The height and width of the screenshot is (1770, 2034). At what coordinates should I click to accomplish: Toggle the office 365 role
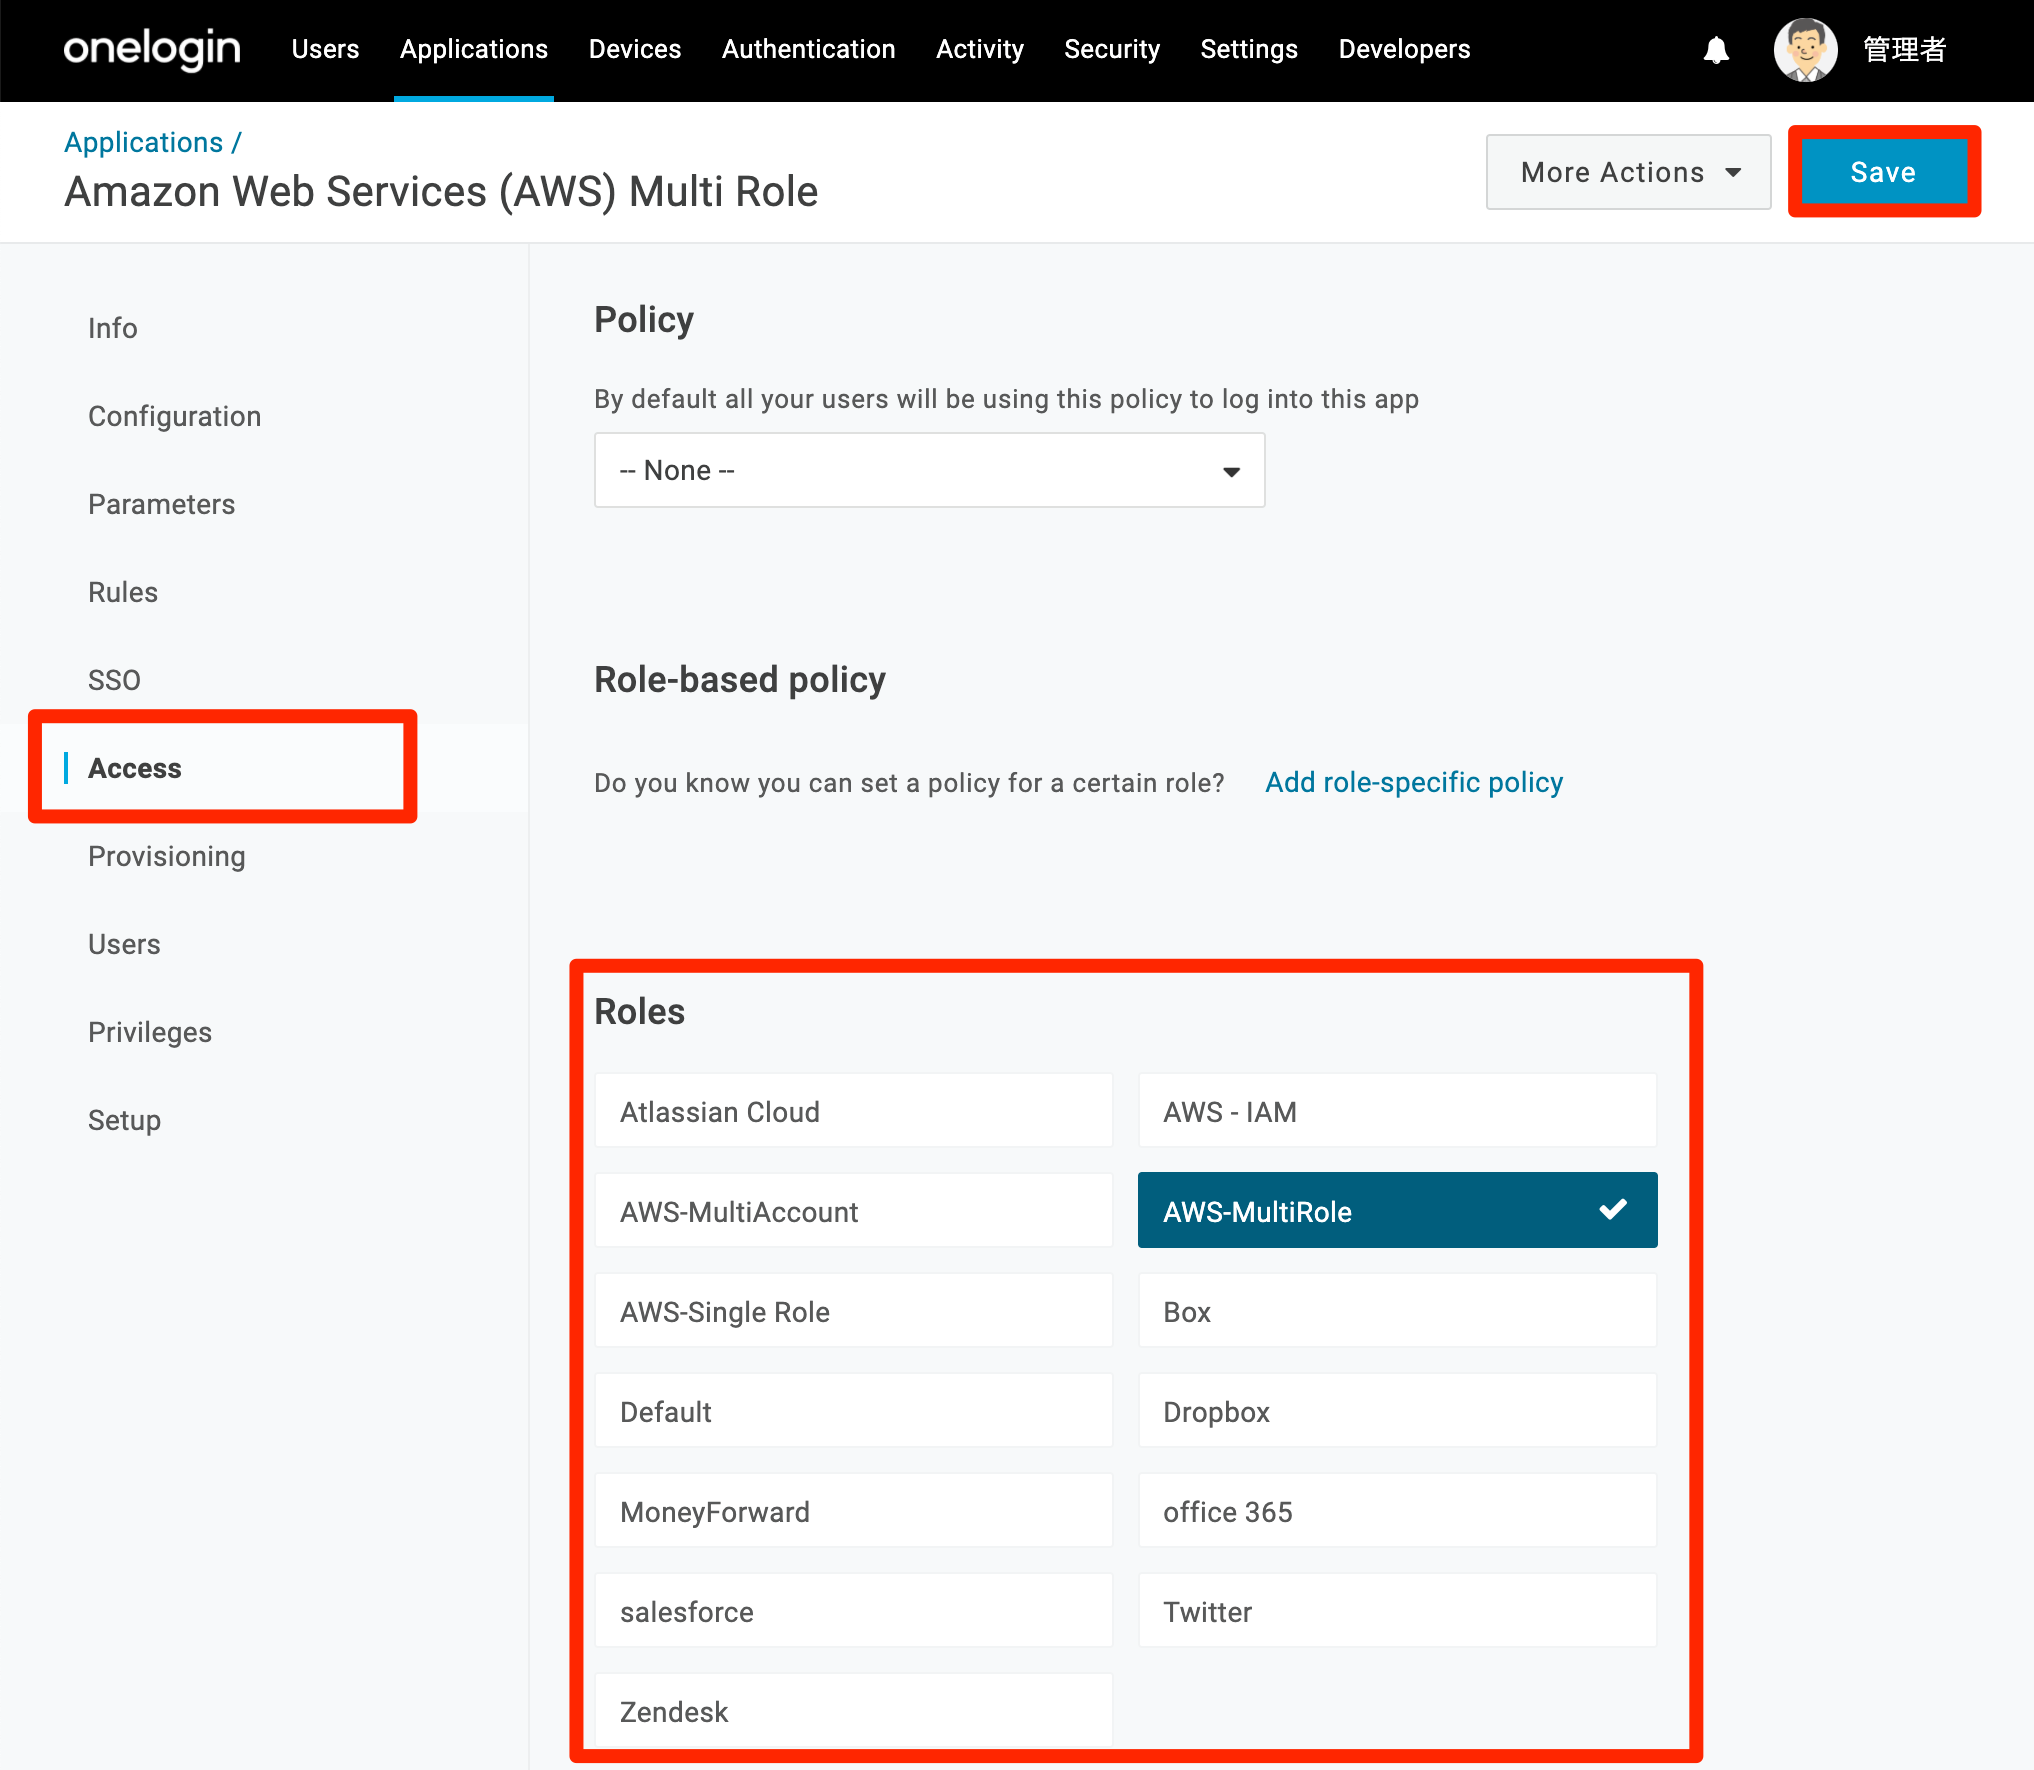(x=1397, y=1511)
